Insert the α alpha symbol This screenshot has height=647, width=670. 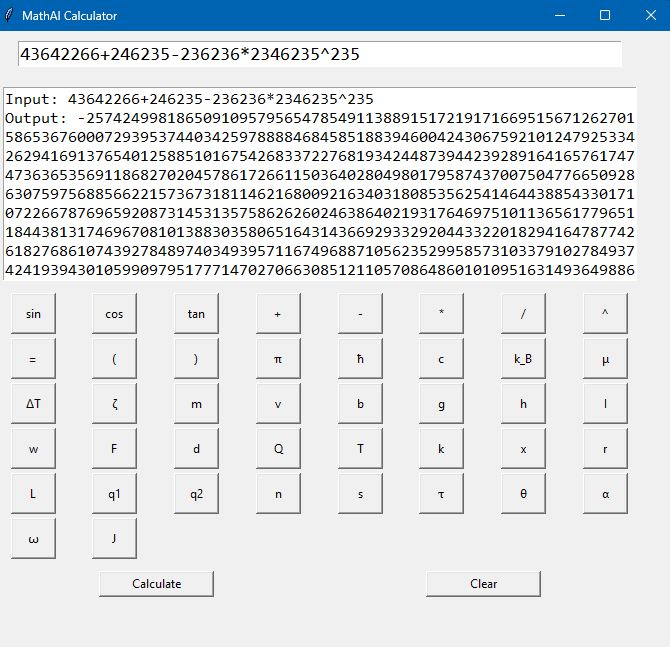click(605, 494)
